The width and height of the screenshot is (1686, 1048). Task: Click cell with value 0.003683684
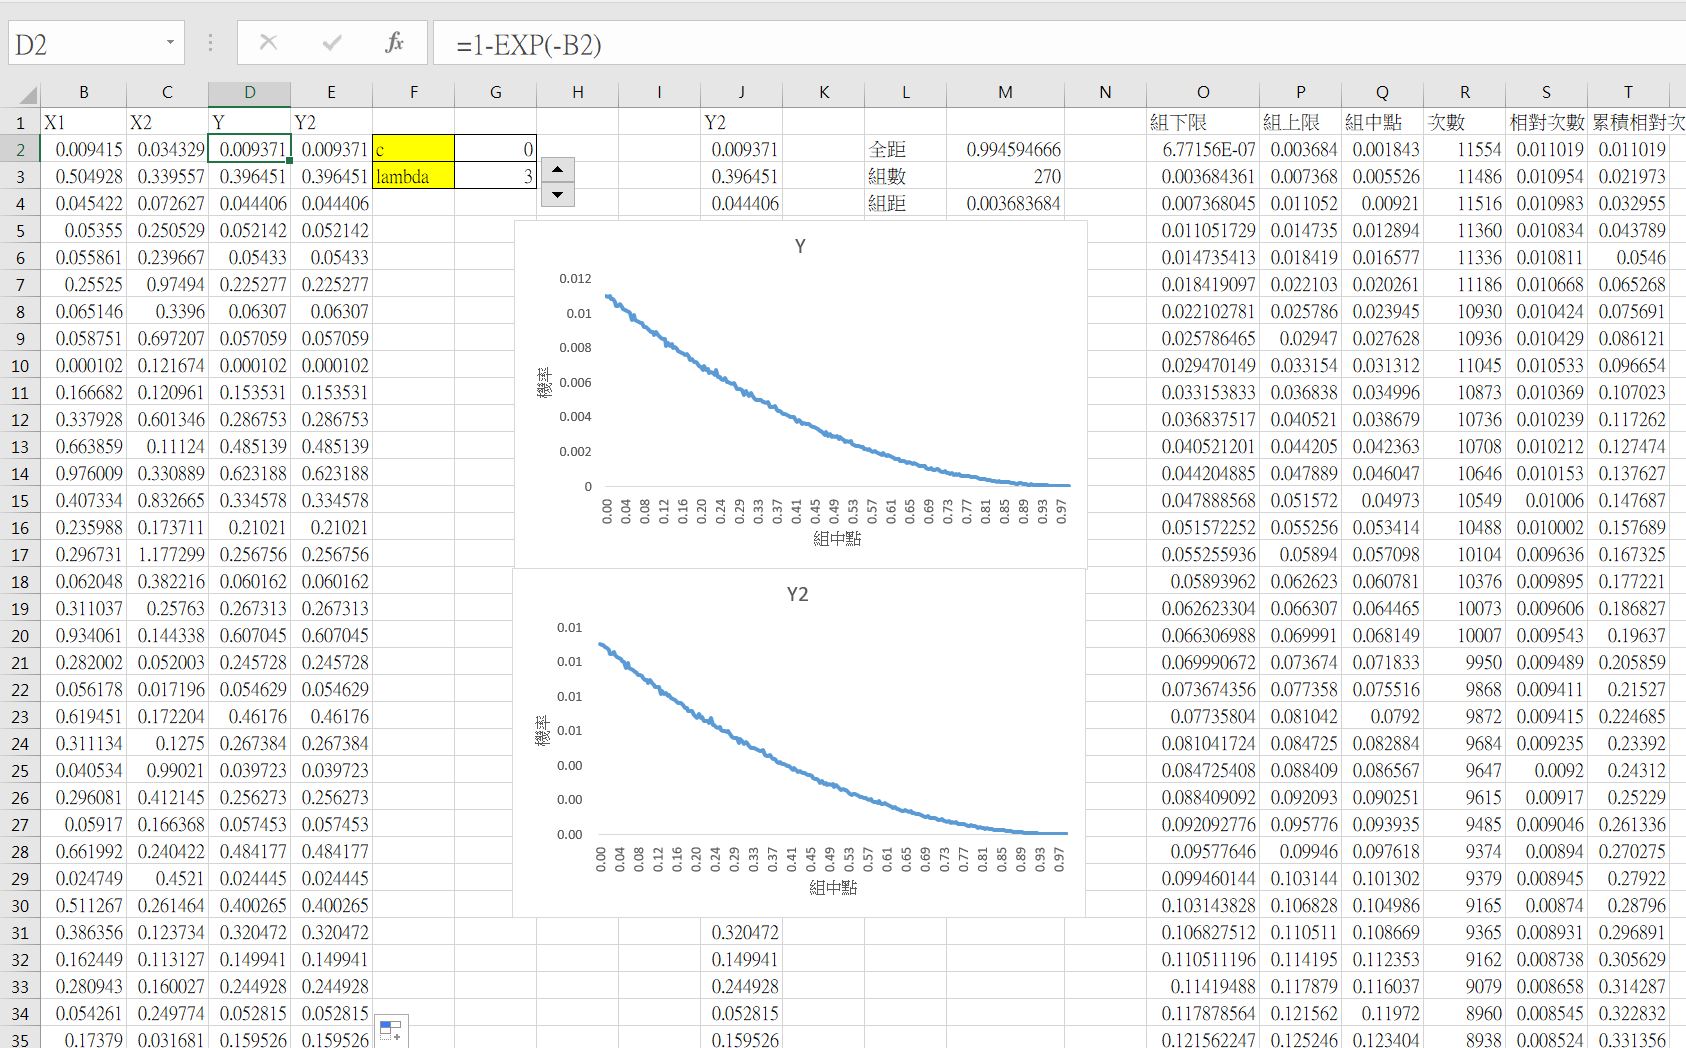pyautogui.click(x=1005, y=203)
